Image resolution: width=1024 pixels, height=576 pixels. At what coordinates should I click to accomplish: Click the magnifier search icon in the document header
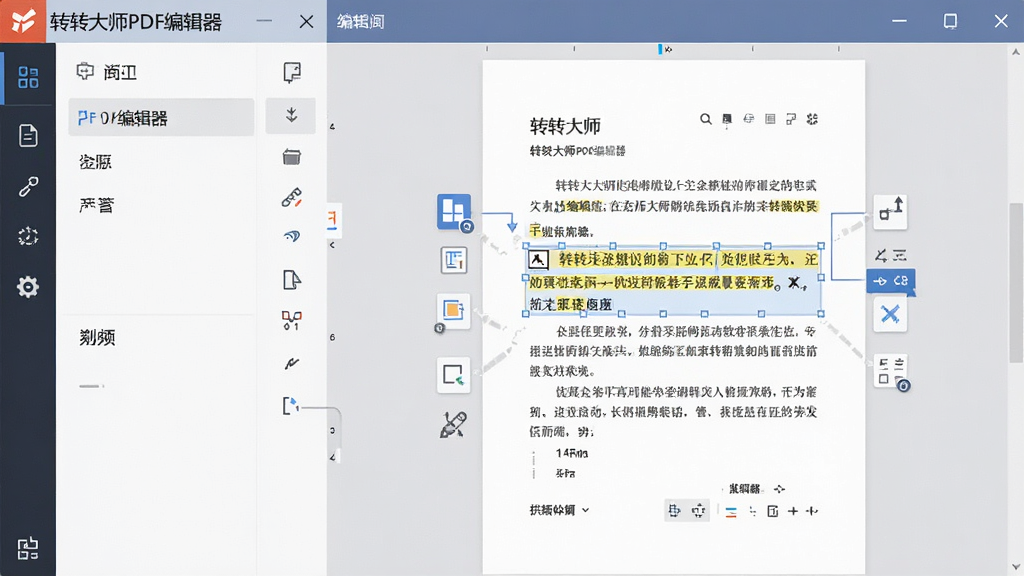tap(705, 119)
